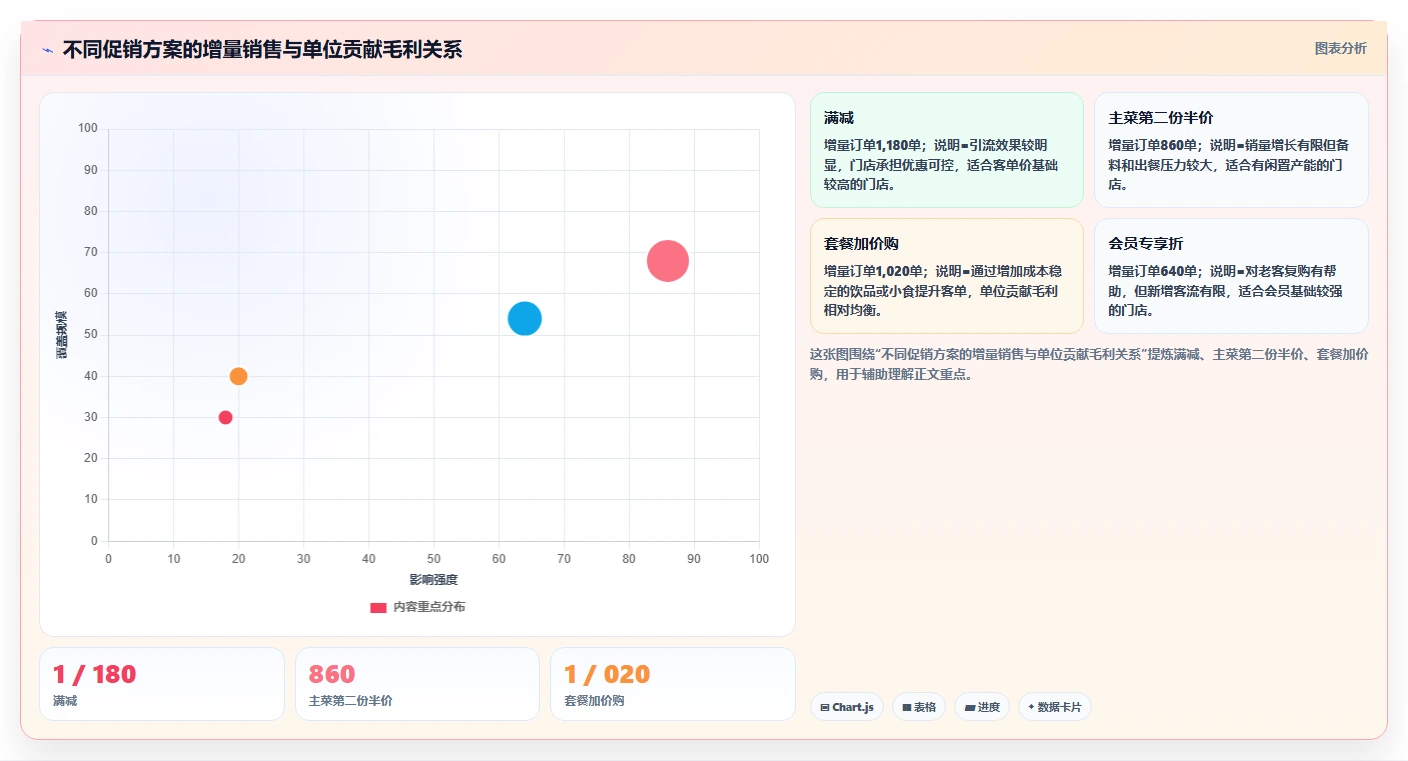Click the 覆盖规模 y-axis title
The height and width of the screenshot is (761, 1408).
tap(61, 335)
